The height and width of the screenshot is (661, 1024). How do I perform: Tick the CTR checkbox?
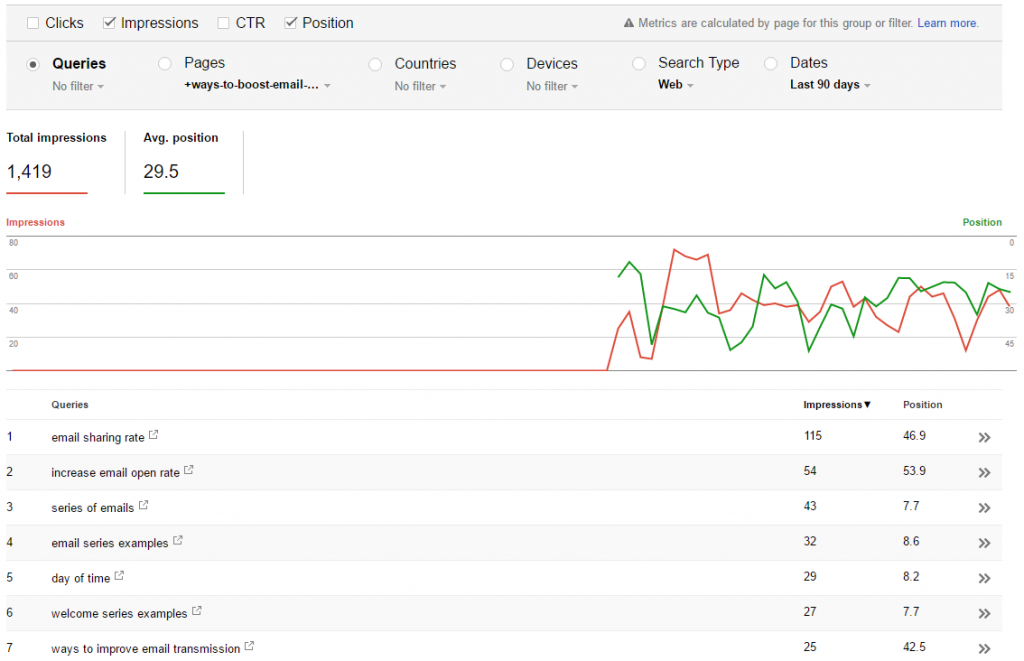[x=224, y=23]
